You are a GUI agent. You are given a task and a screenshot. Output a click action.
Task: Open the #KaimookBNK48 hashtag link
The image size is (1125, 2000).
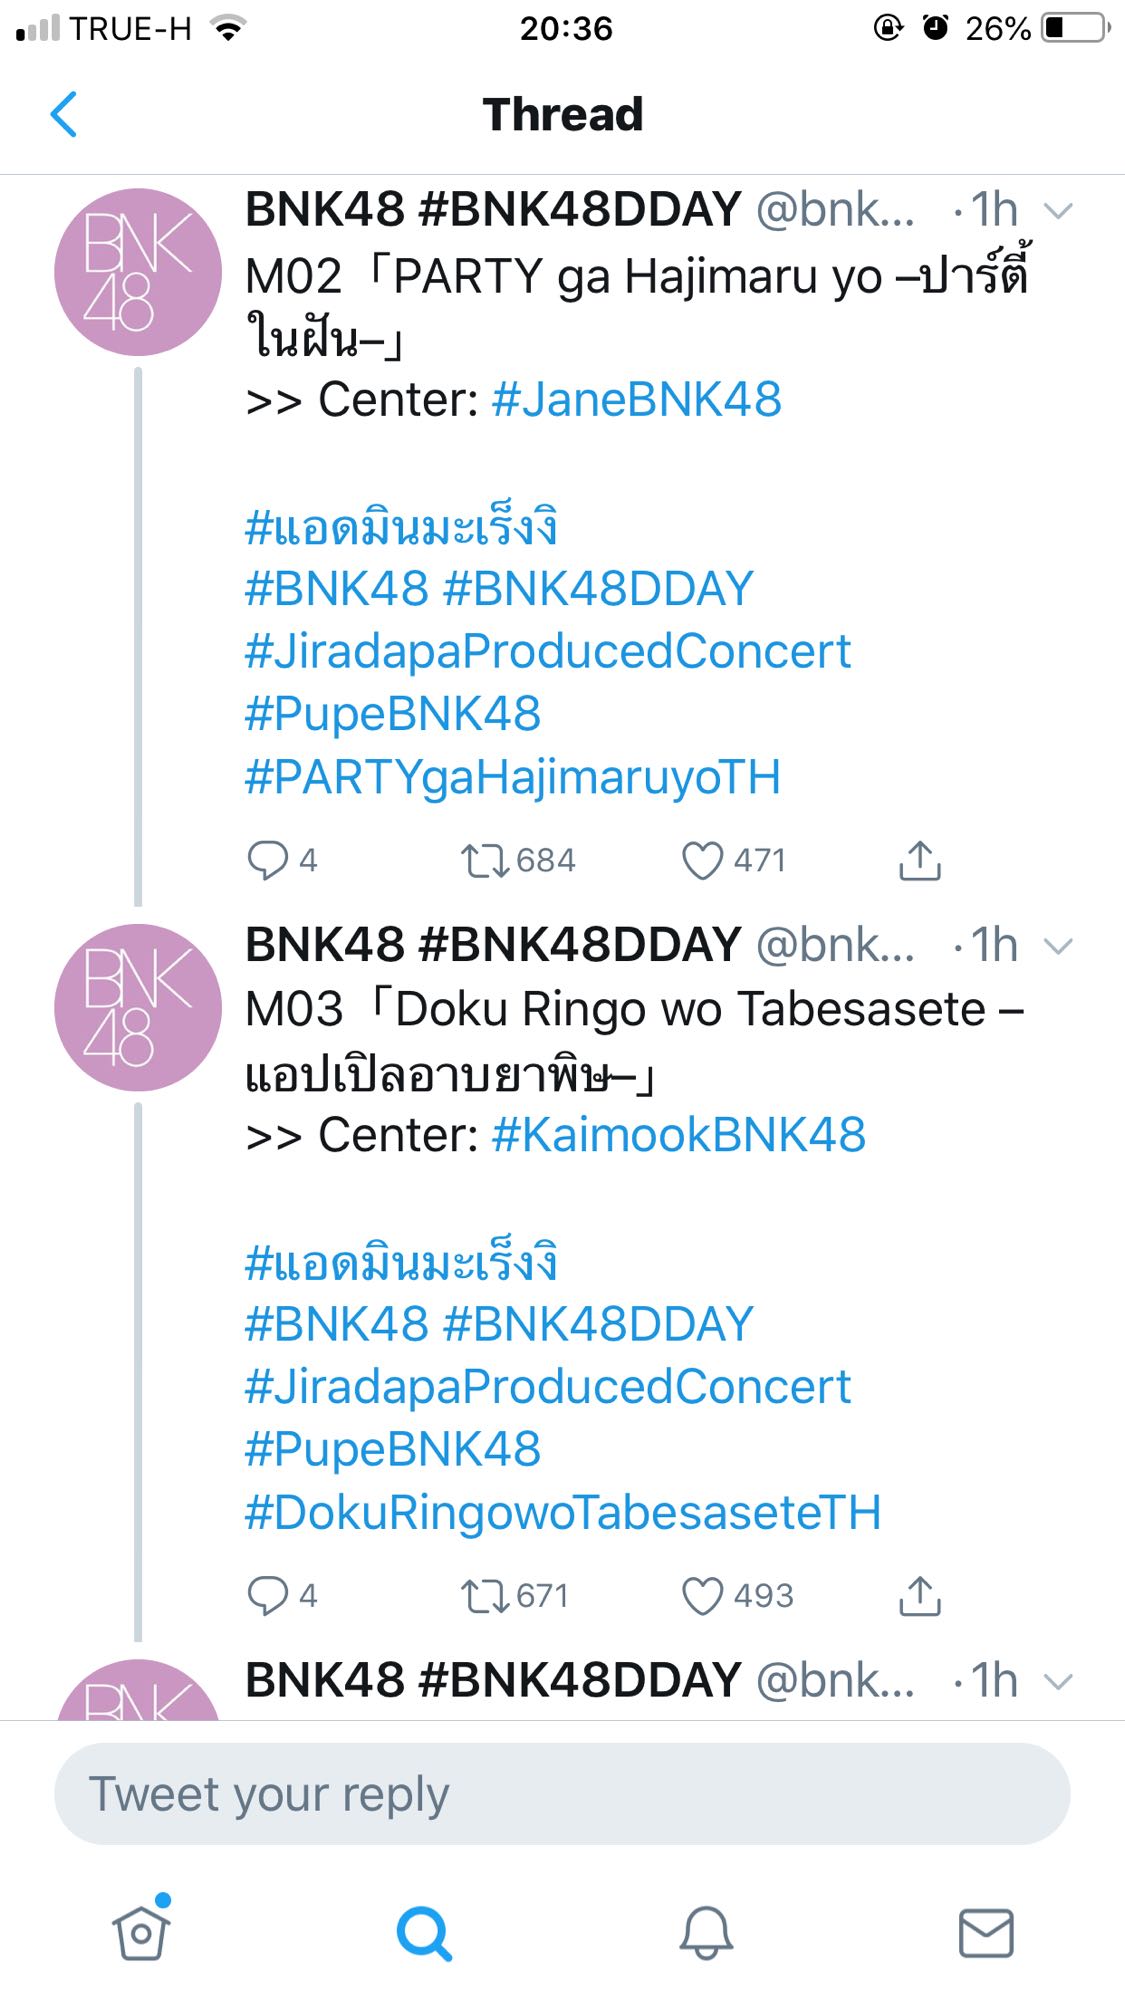pos(678,1135)
